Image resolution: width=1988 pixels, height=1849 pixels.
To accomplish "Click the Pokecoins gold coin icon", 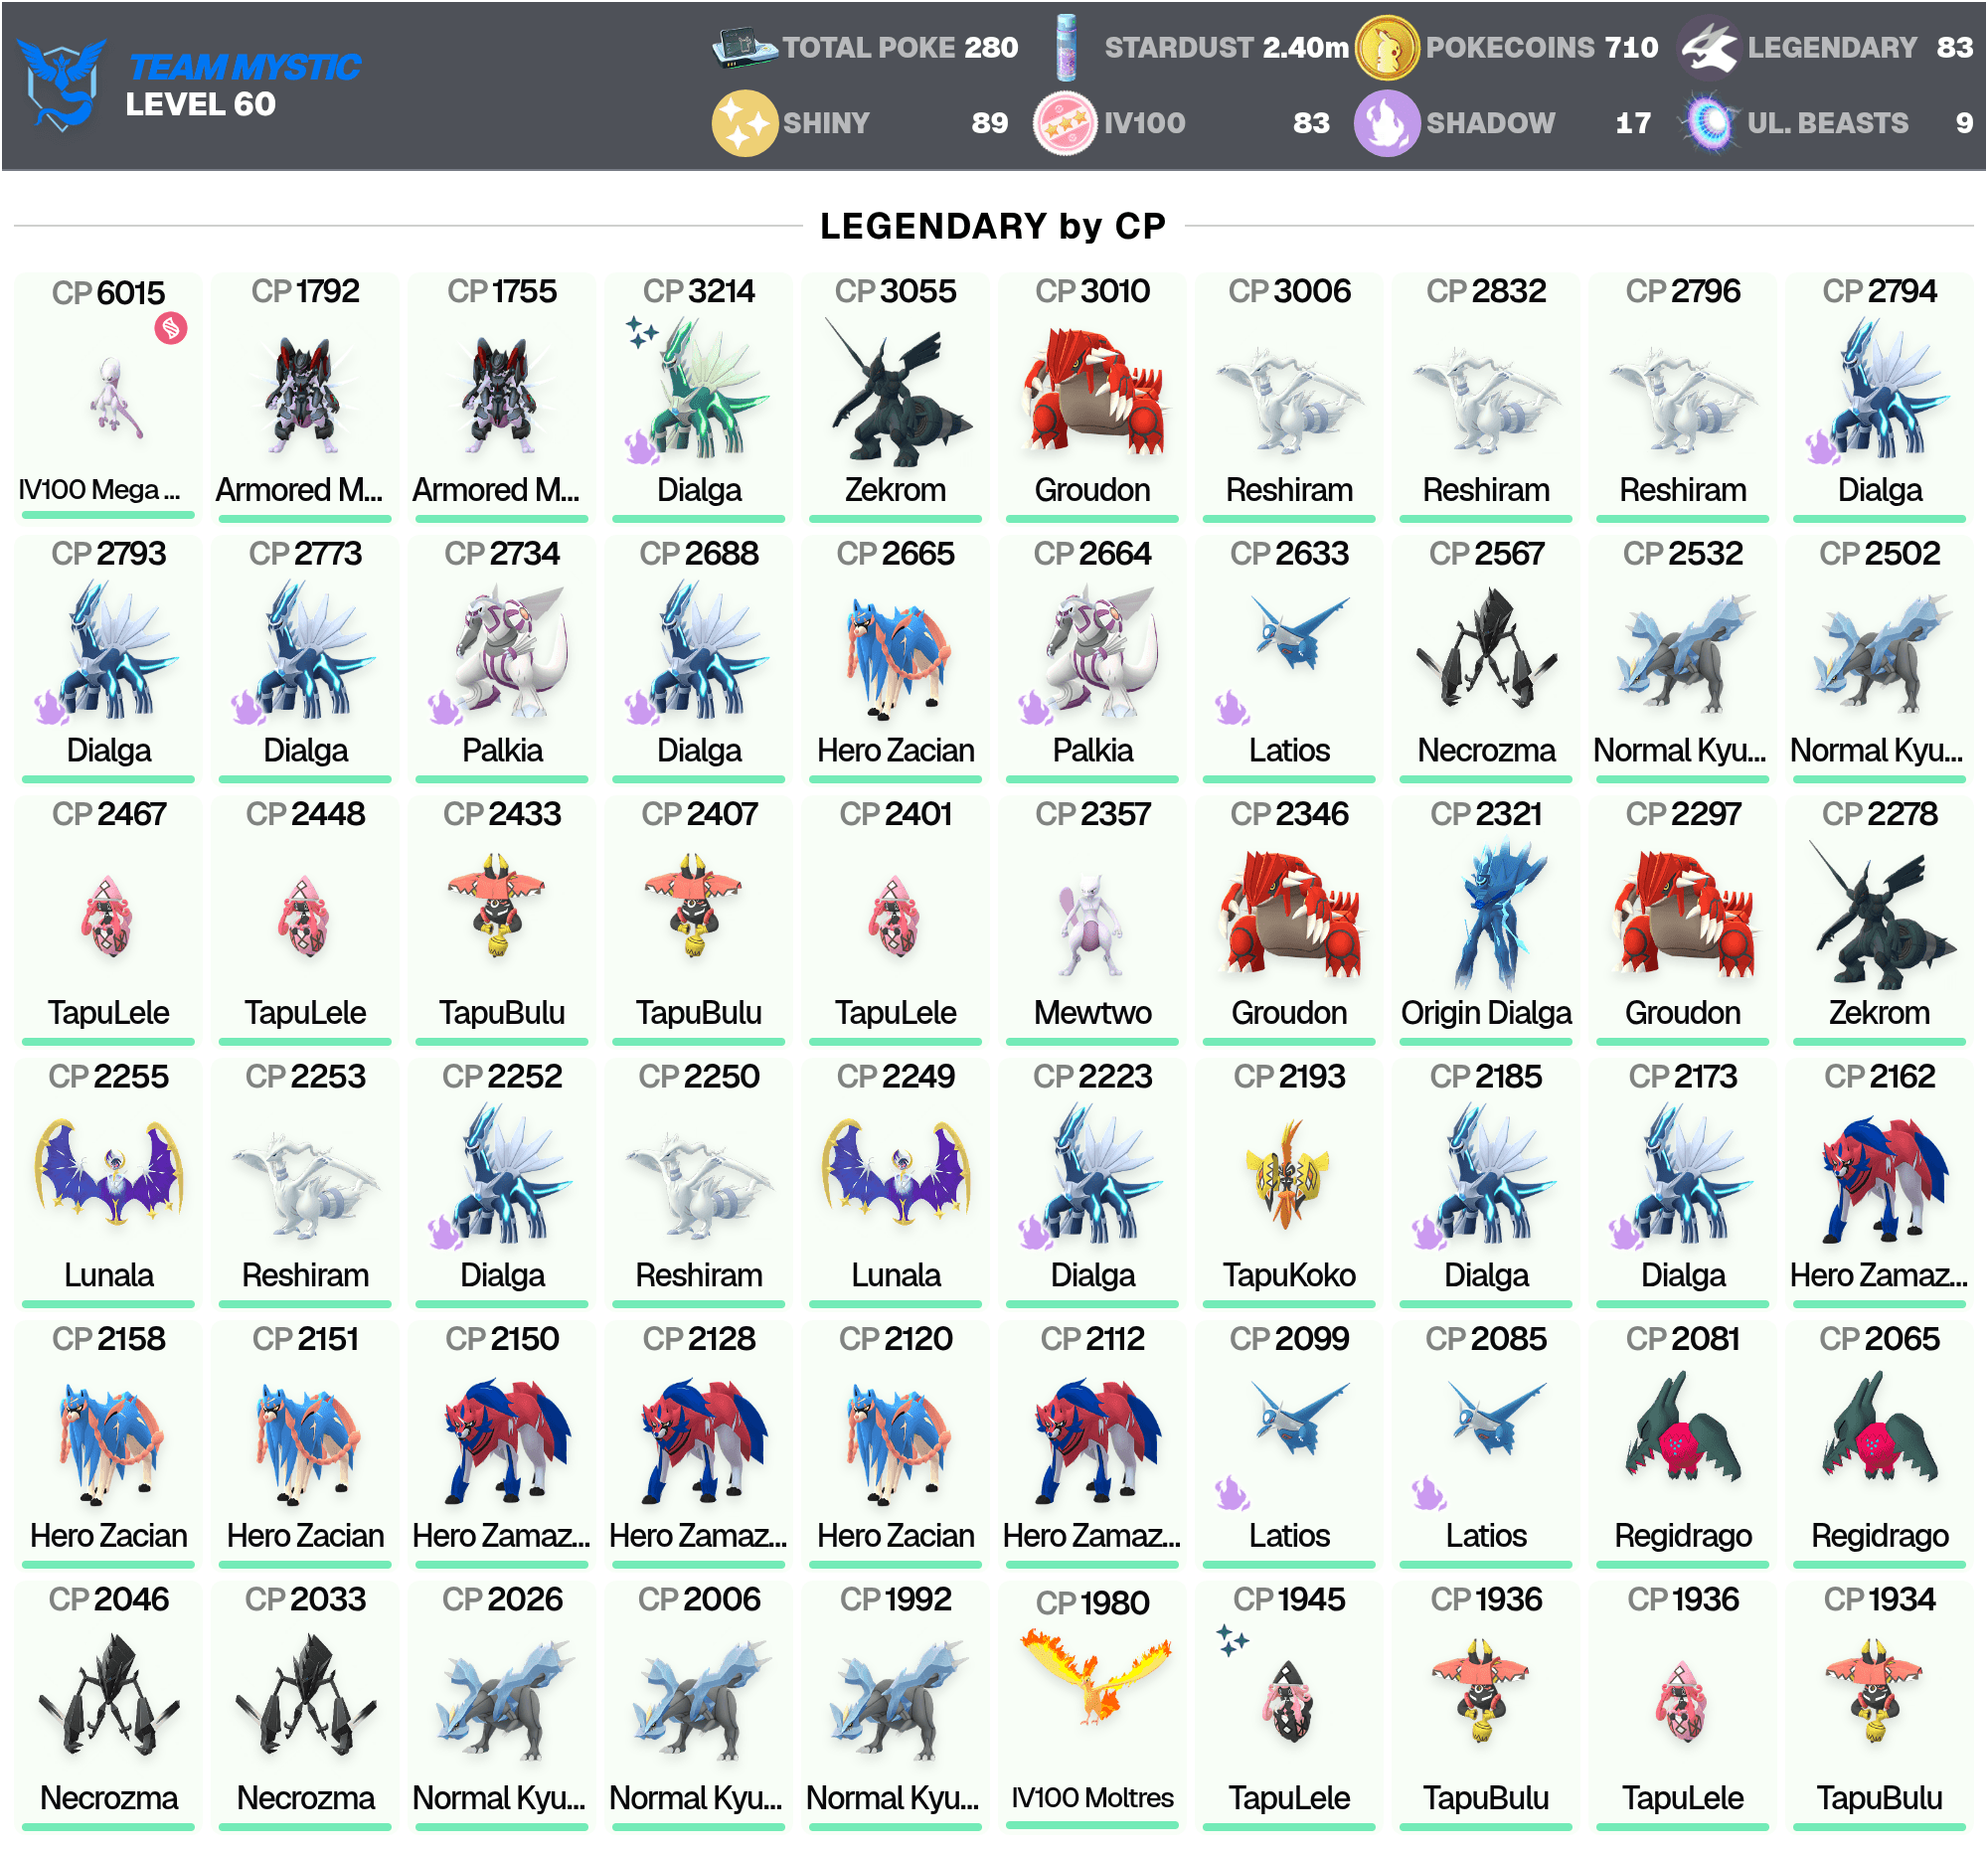I will tap(1386, 47).
